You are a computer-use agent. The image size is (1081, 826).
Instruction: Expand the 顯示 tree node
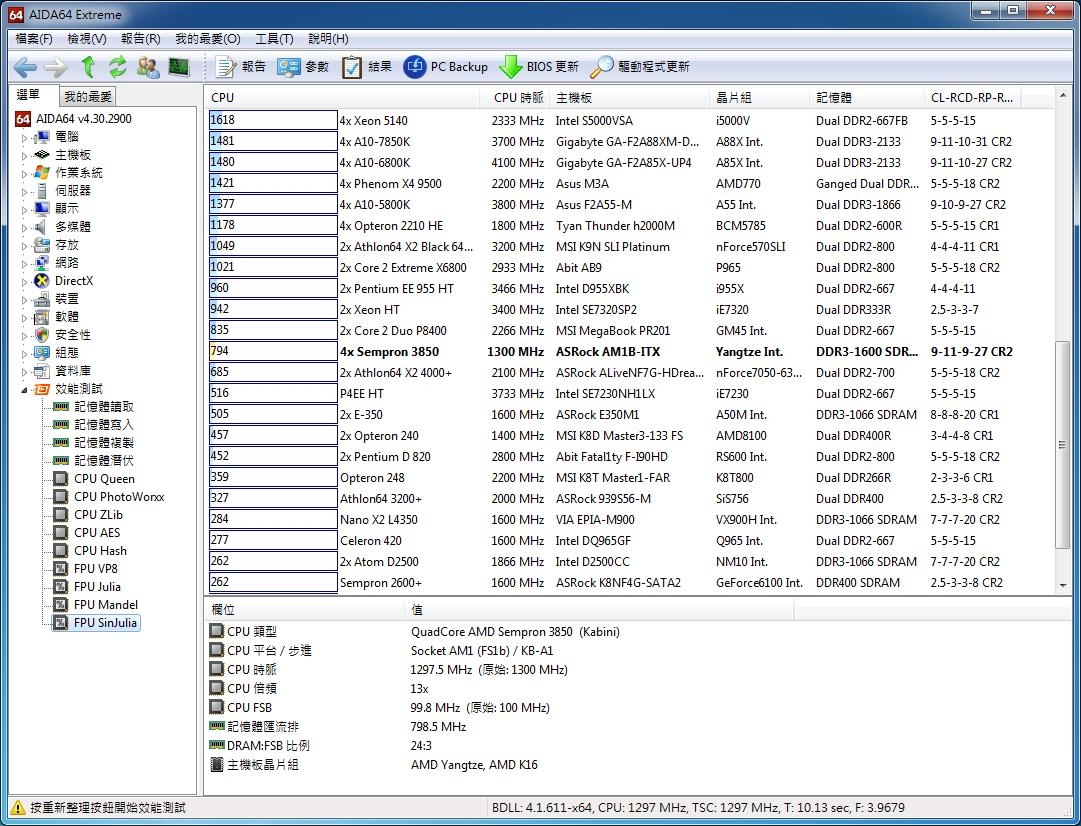tap(25, 209)
